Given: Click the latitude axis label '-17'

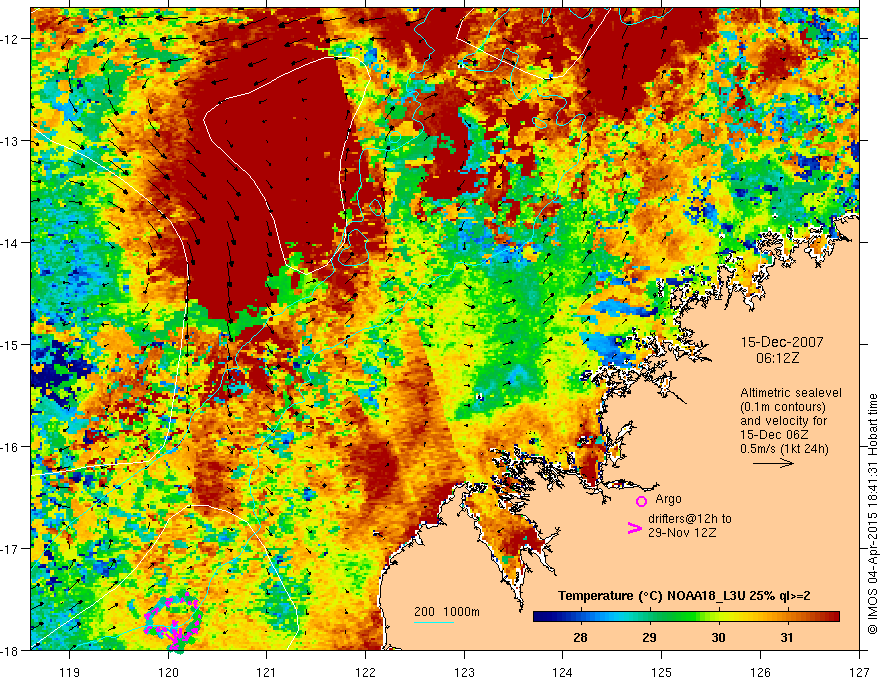Looking at the screenshot, I should (11, 549).
